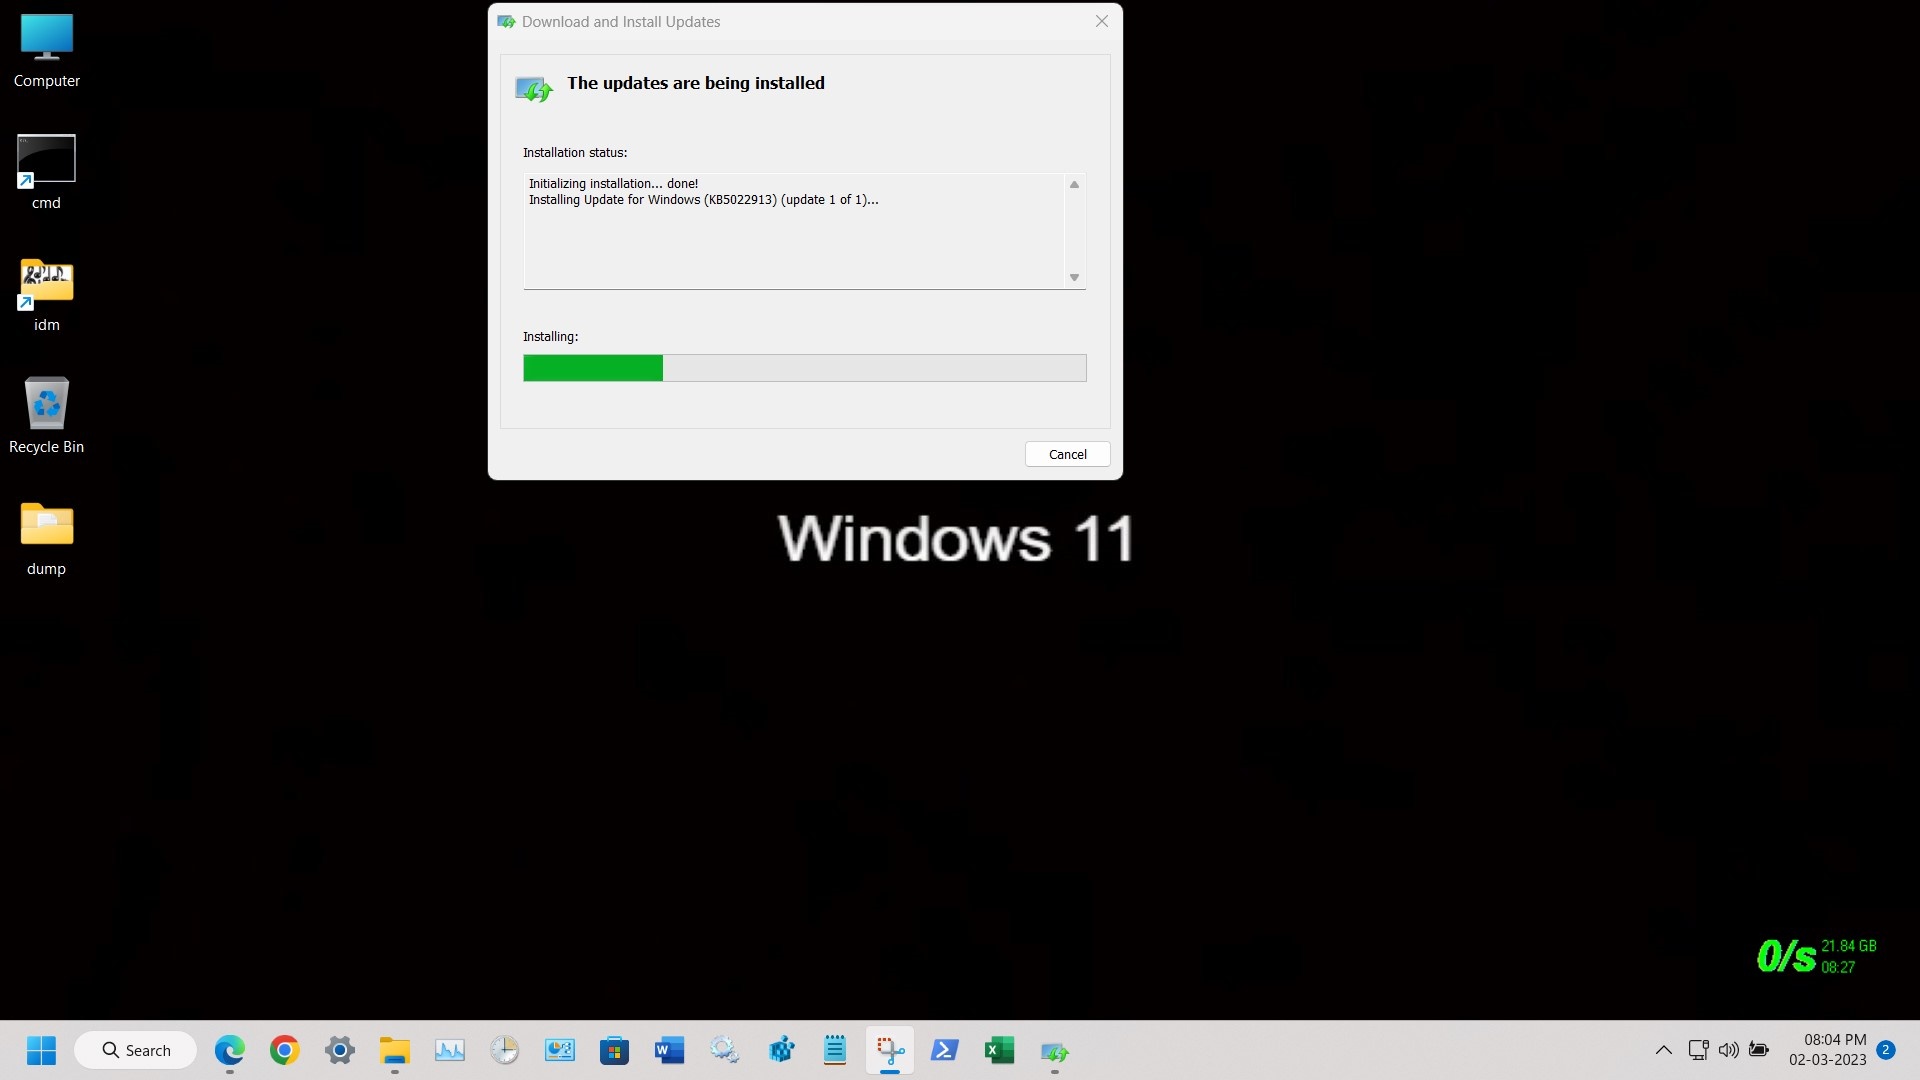
Task: Open the Windows Start menu
Action: point(41,1050)
